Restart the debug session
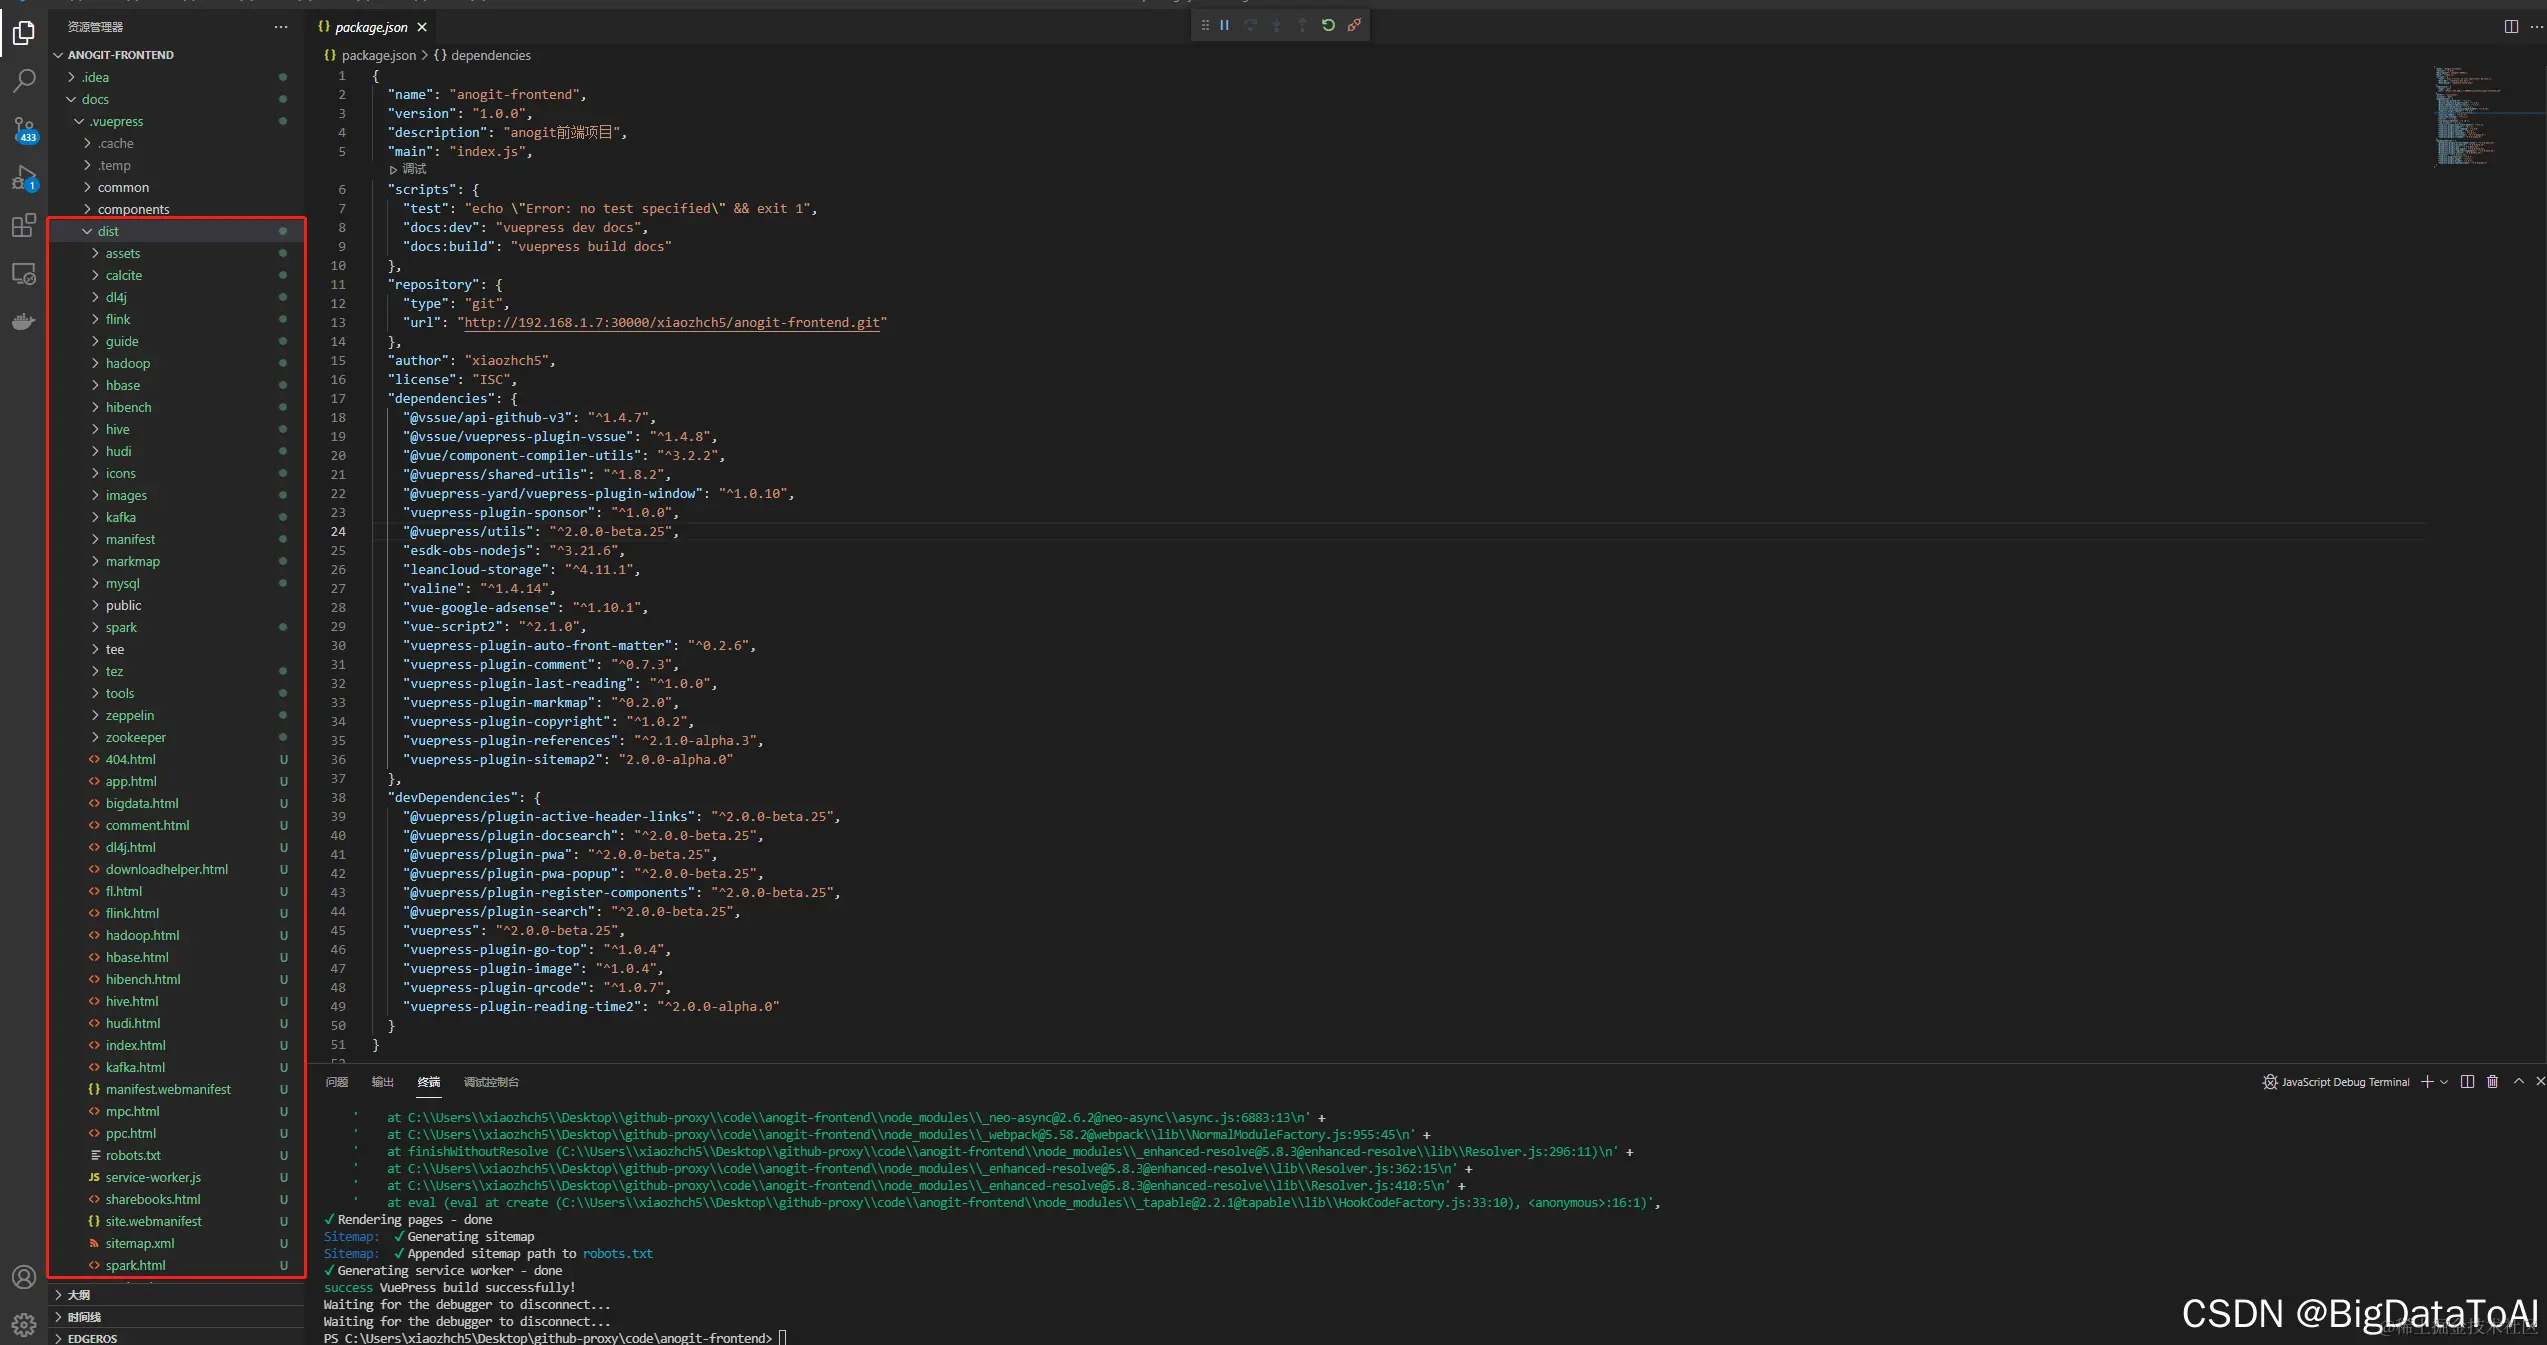2547x1345 pixels. point(1328,25)
